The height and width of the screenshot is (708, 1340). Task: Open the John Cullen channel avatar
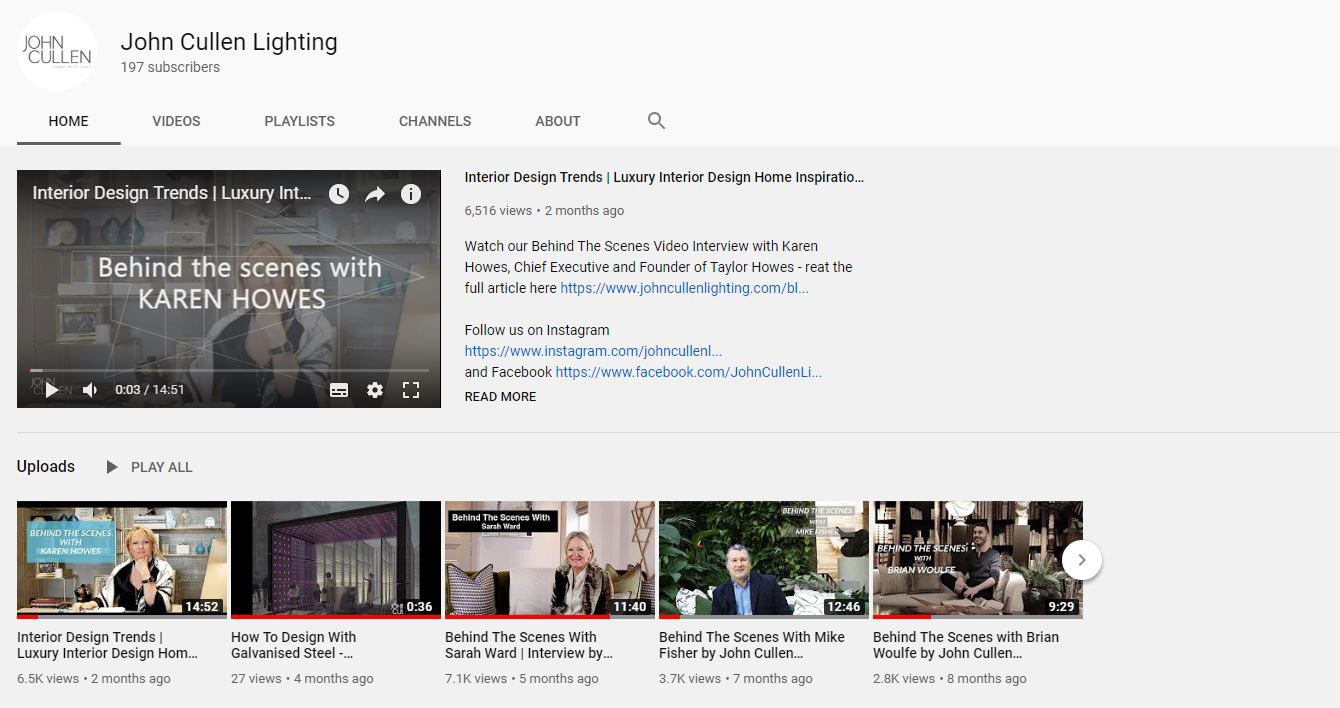click(x=56, y=51)
